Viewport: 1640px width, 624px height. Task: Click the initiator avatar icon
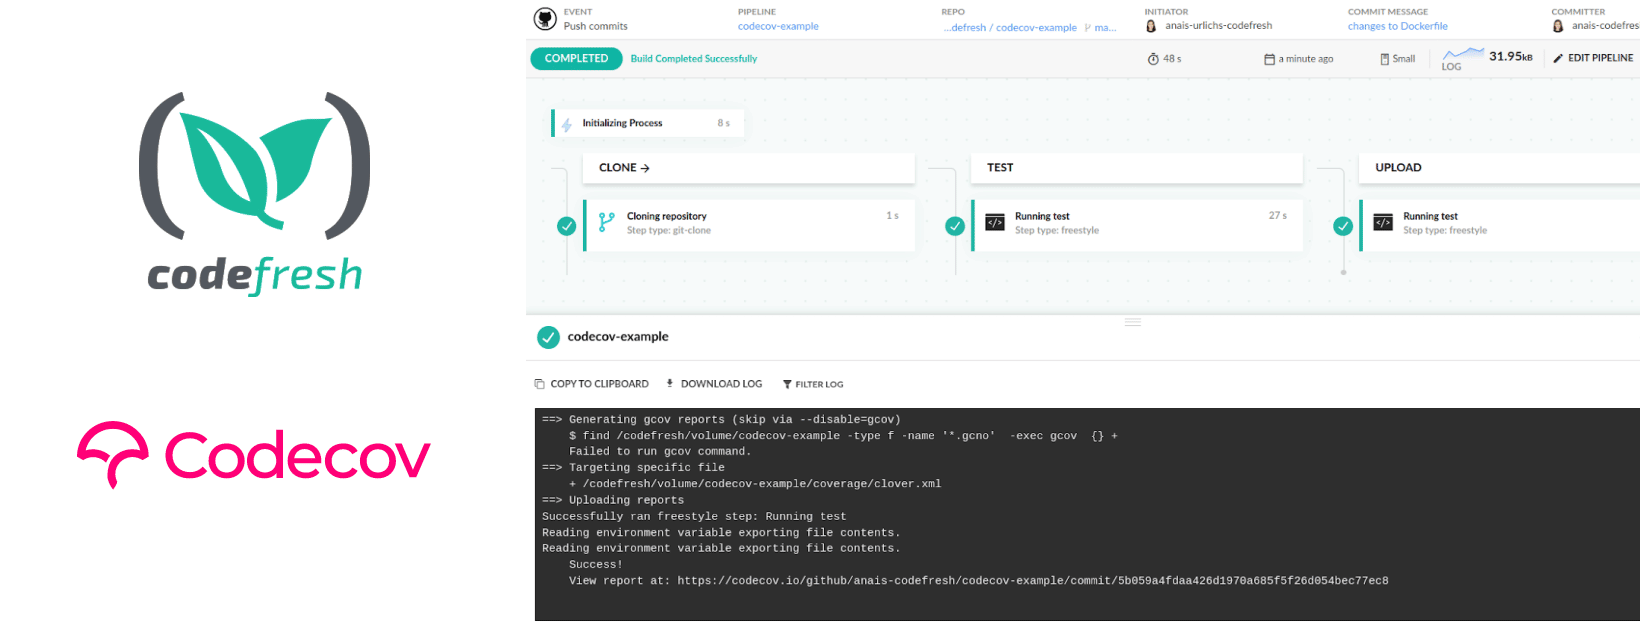click(1151, 26)
